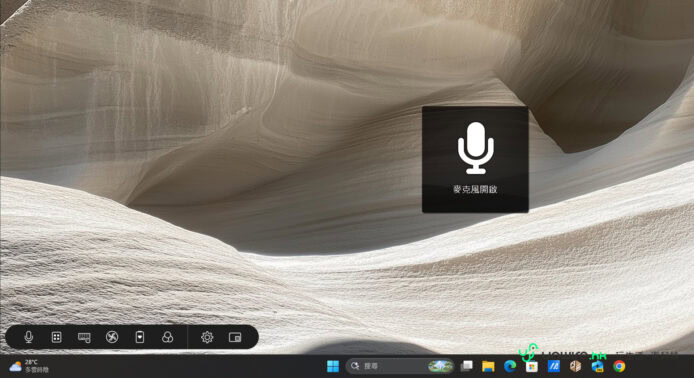Open the gear settings icon in toolbar
This screenshot has width=694, height=378.
207,337
